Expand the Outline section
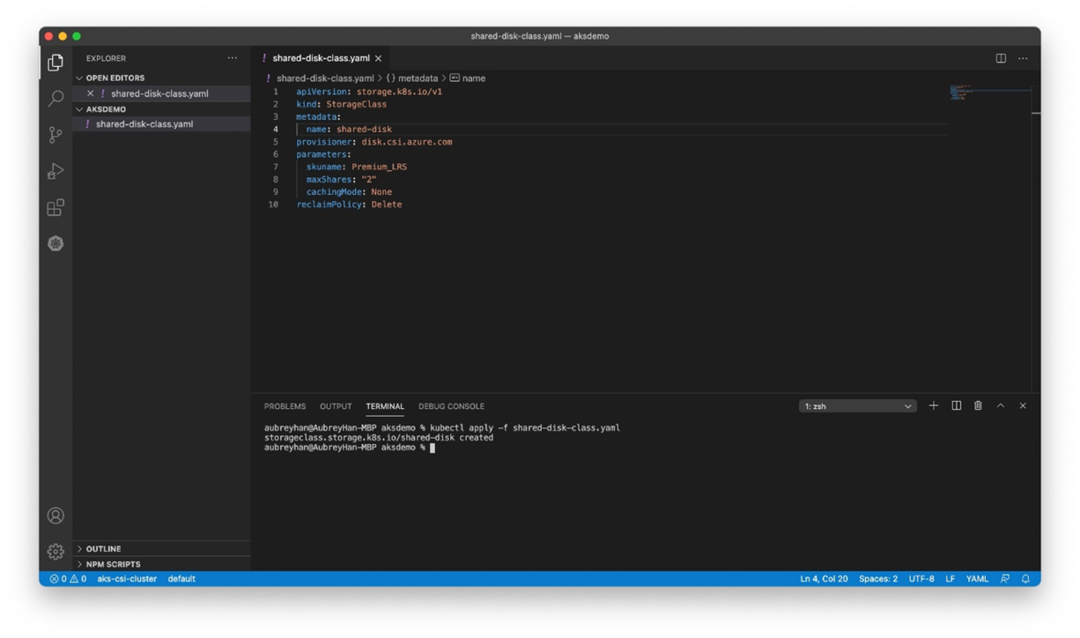The width and height of the screenshot is (1080, 638). [x=103, y=549]
